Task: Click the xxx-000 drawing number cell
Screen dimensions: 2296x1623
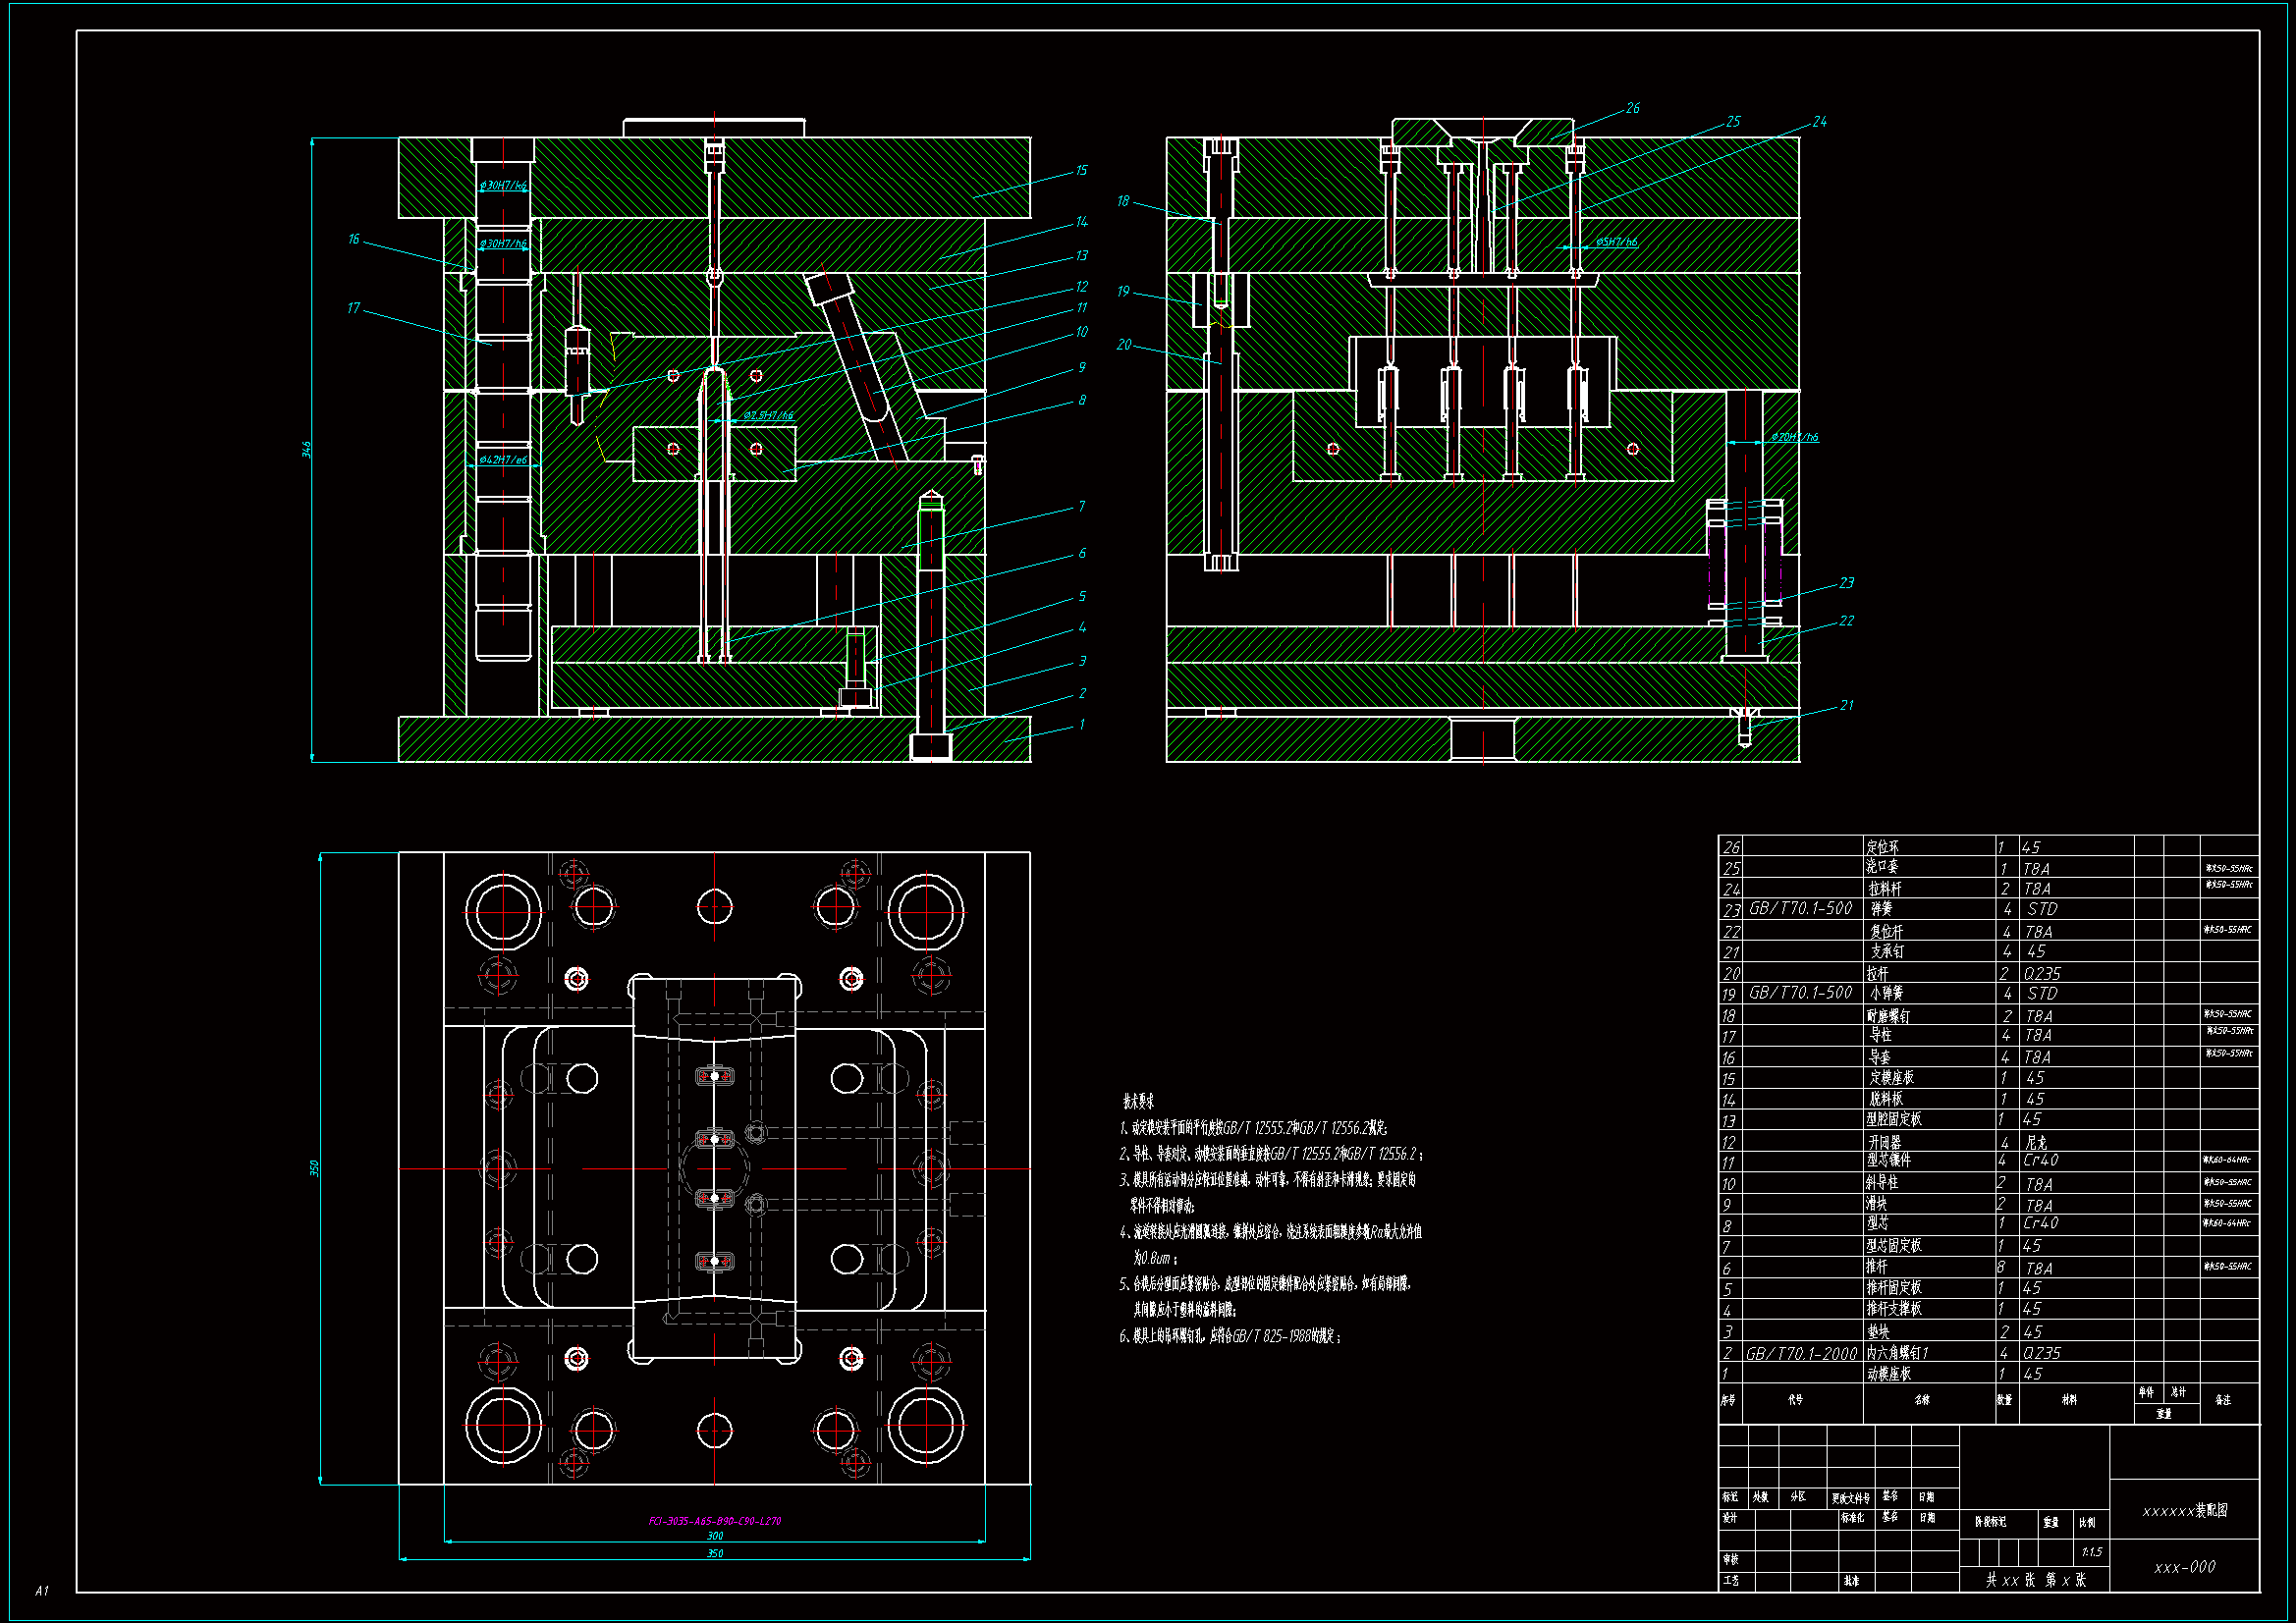Action: (2184, 1567)
